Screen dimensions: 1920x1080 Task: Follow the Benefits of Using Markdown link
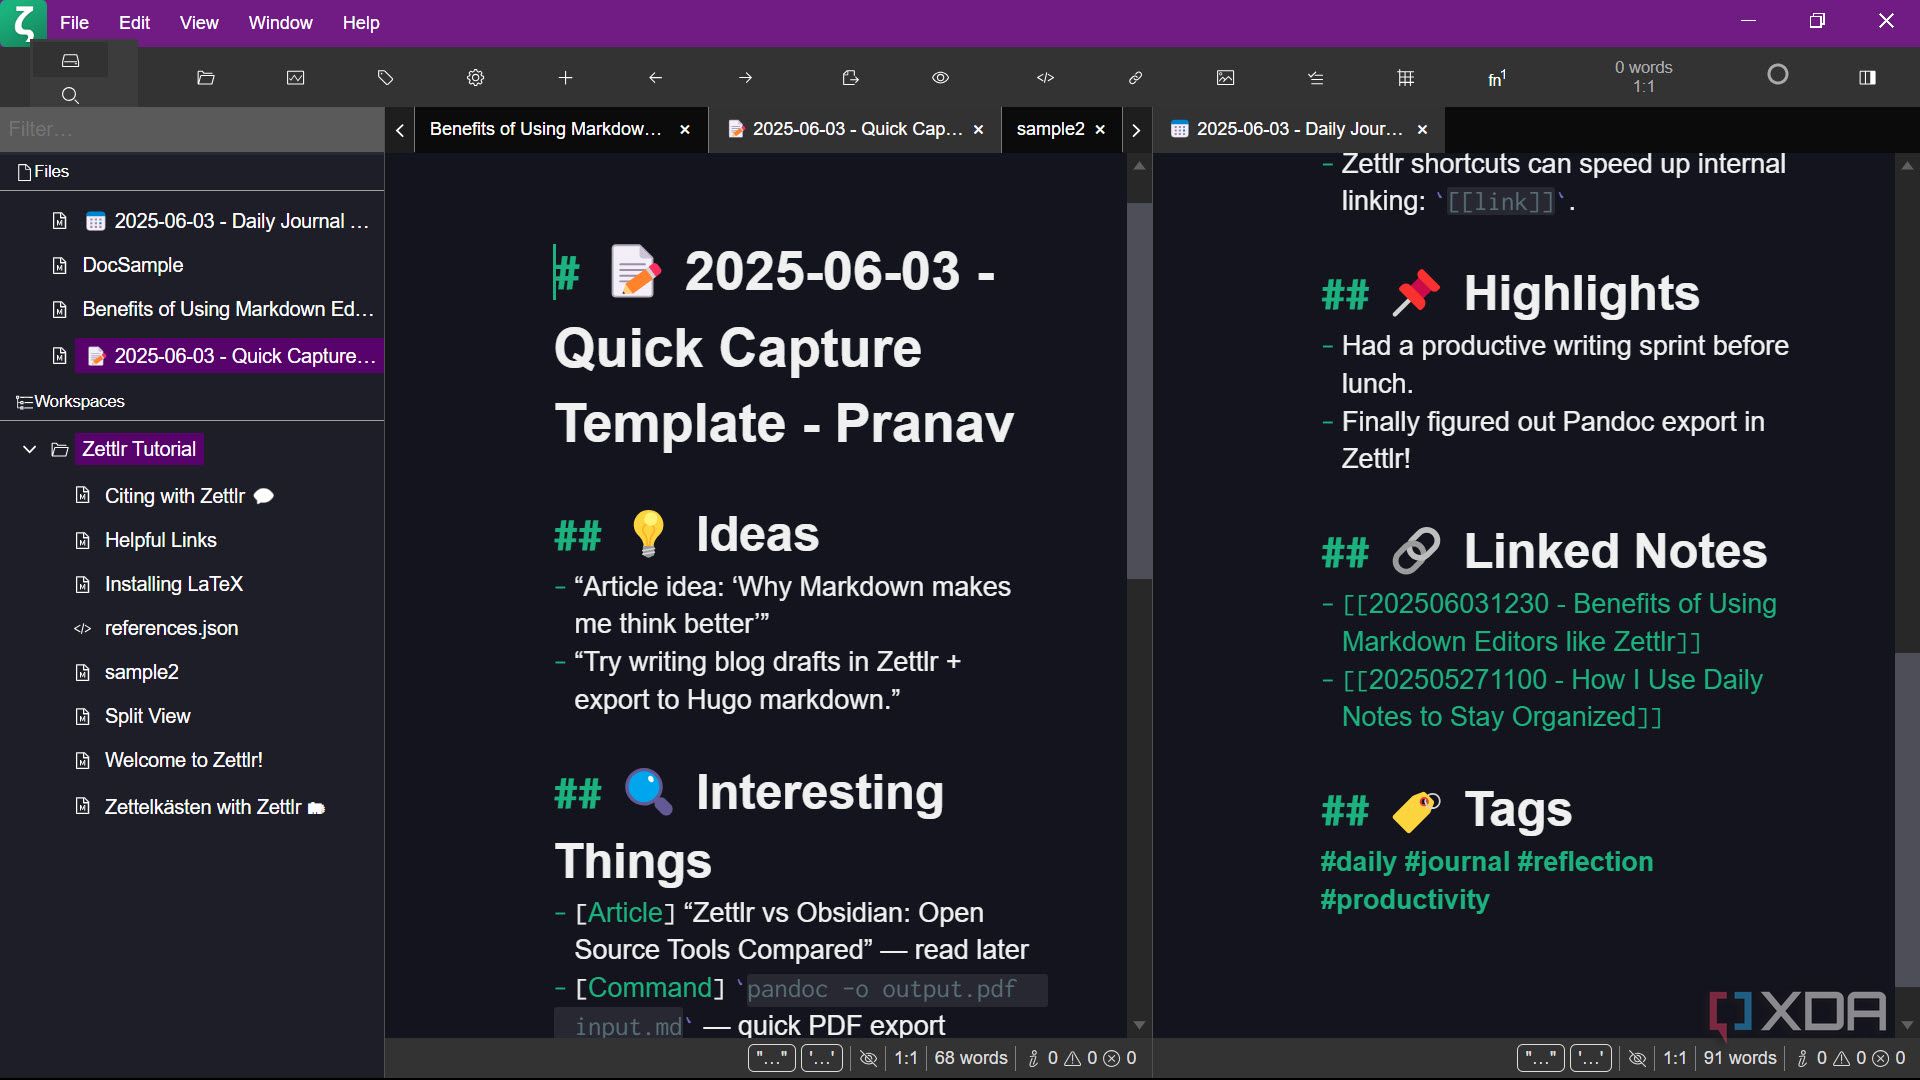[x=1559, y=622]
